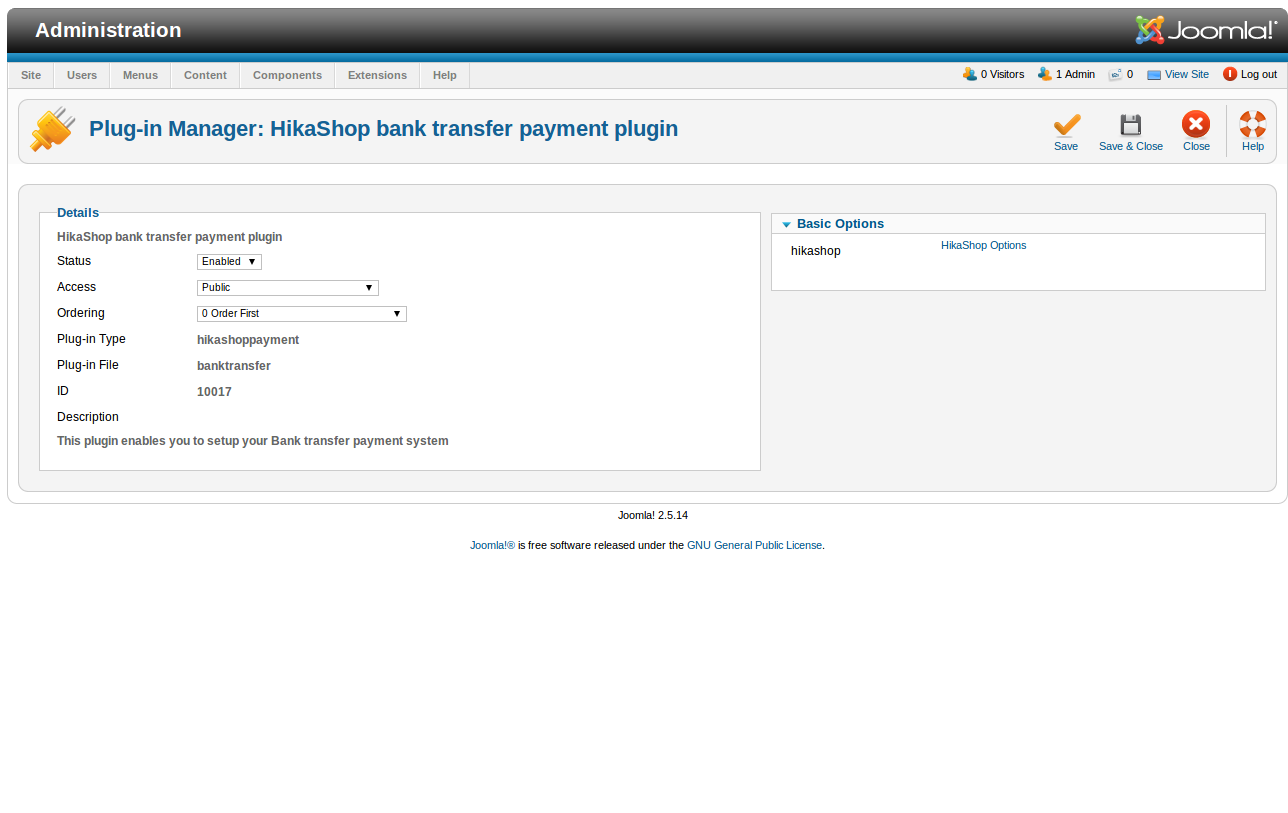The image size is (1288, 813).
Task: Click the View Site monitor icon
Action: point(1154,75)
